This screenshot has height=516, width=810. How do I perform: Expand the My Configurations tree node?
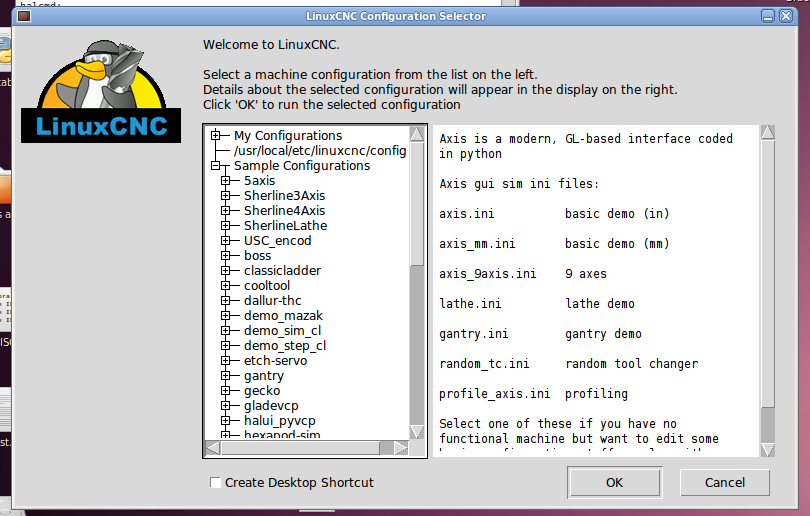[x=215, y=135]
